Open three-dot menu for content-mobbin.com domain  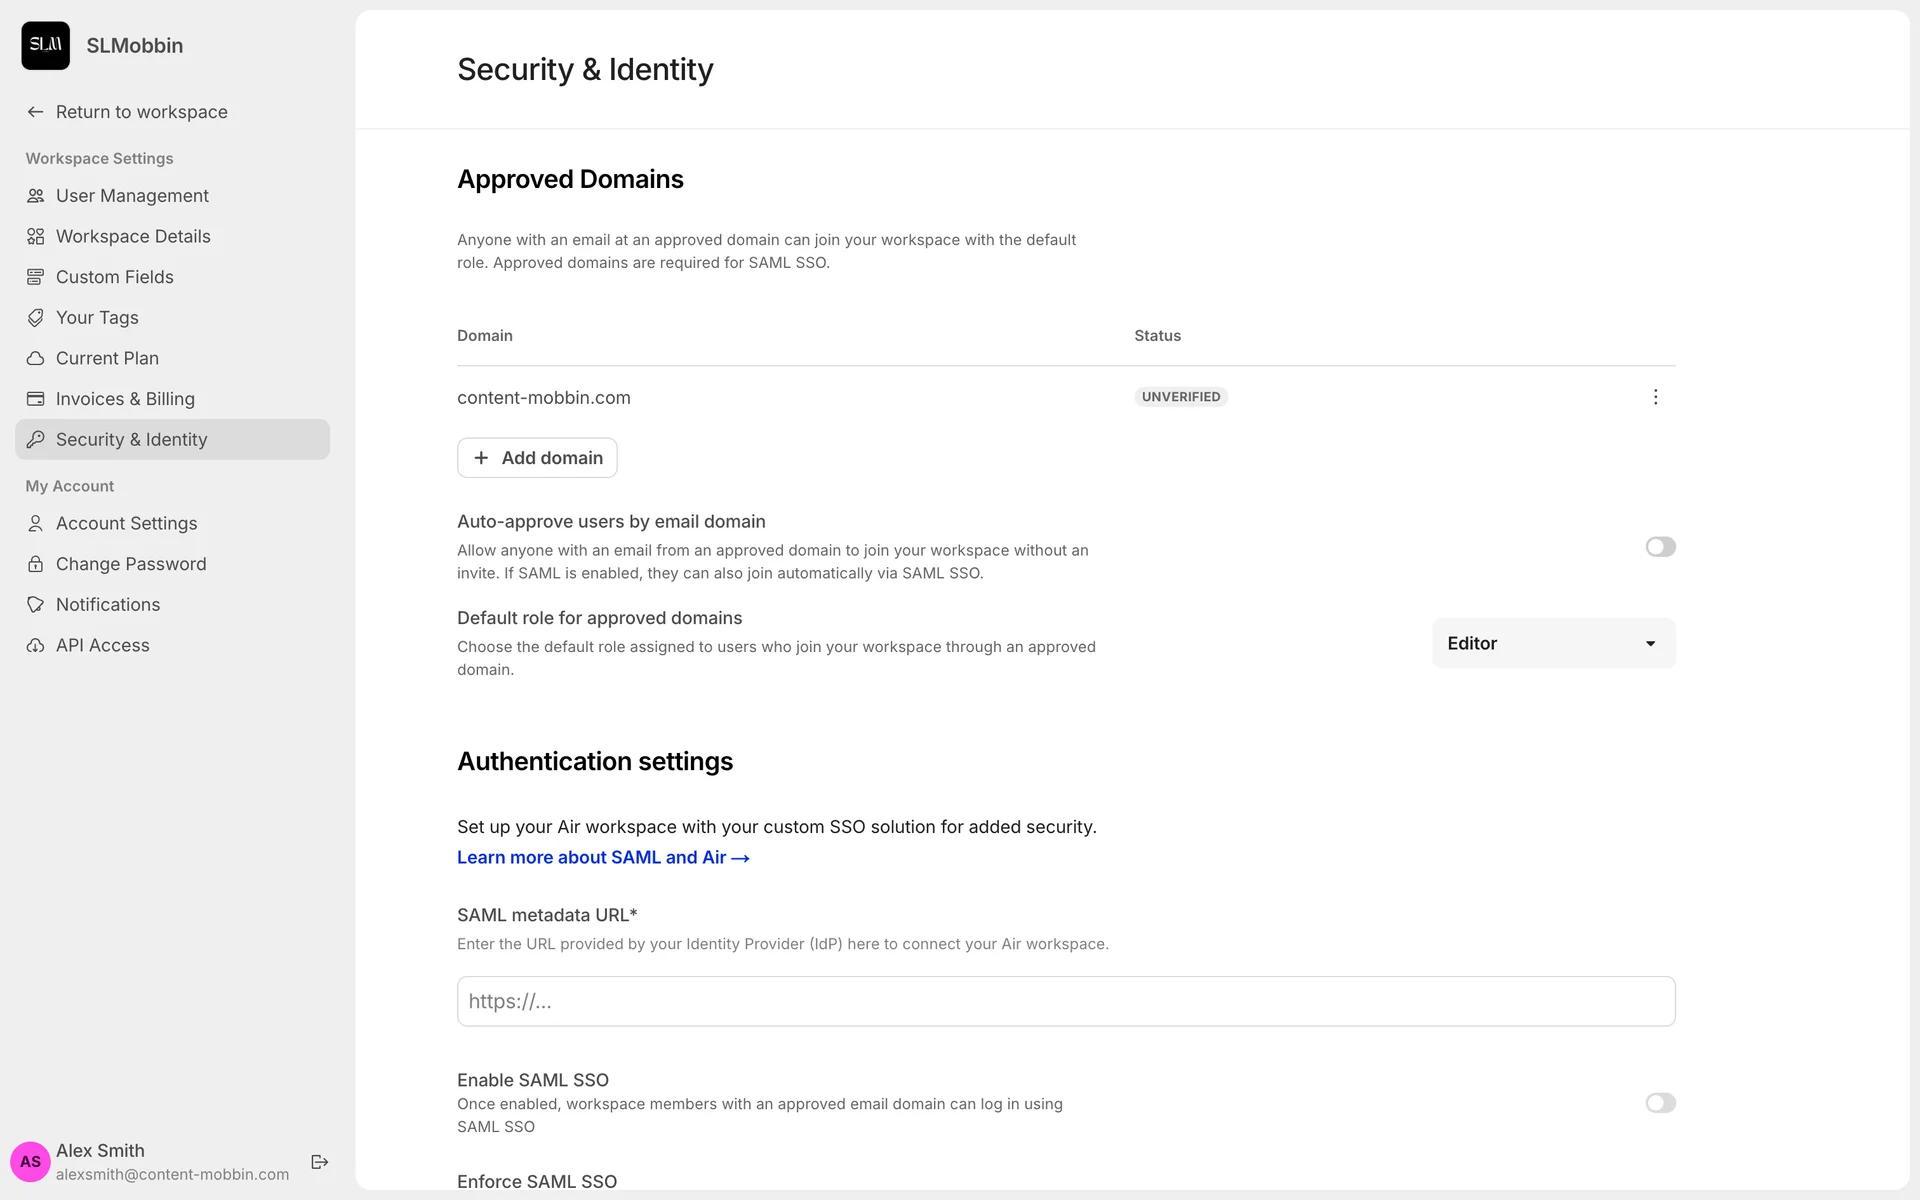coord(1656,397)
